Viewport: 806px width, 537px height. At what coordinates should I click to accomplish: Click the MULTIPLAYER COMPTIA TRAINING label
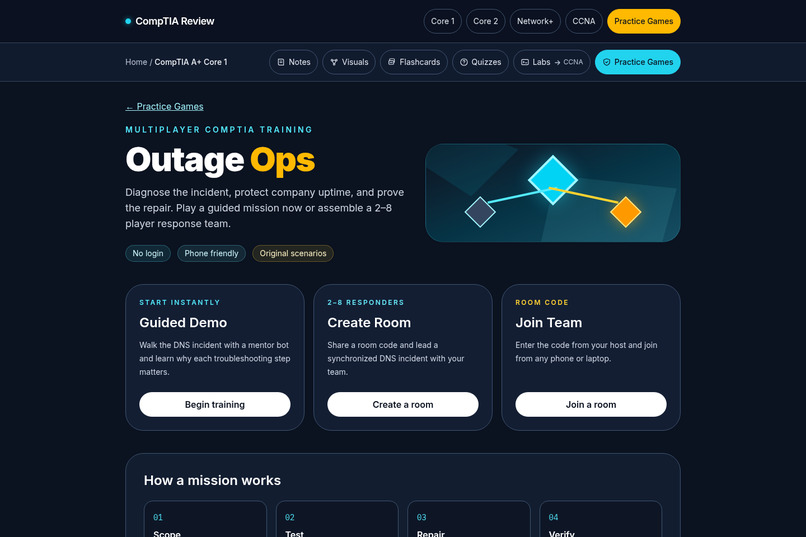(x=219, y=129)
